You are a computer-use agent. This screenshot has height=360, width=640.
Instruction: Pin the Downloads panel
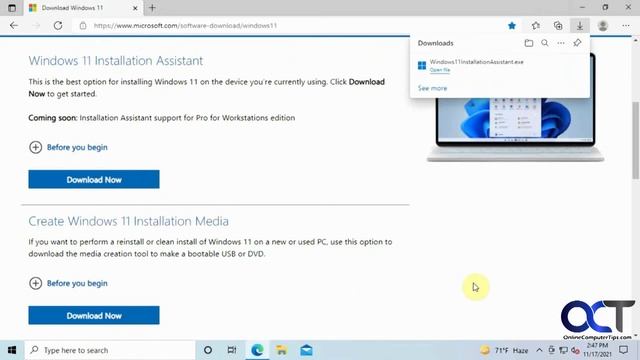(577, 43)
